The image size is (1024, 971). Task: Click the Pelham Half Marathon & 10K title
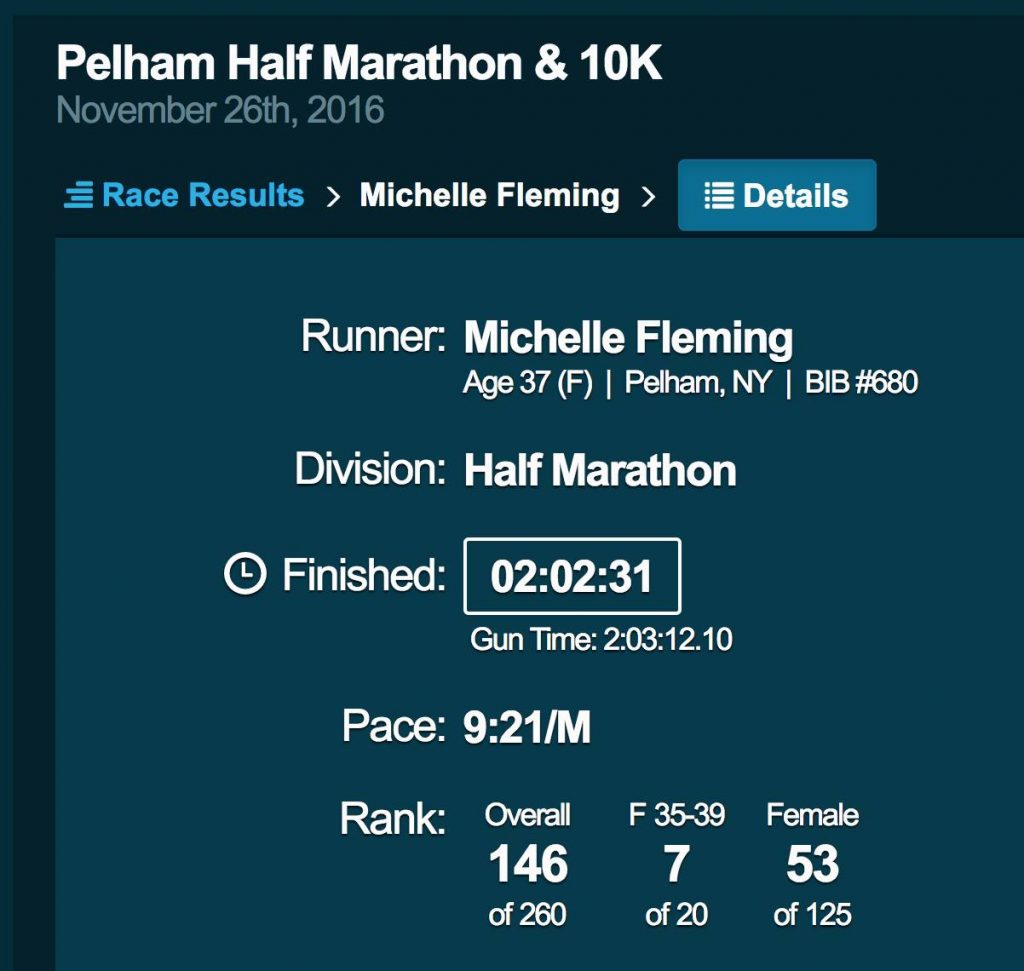click(359, 63)
